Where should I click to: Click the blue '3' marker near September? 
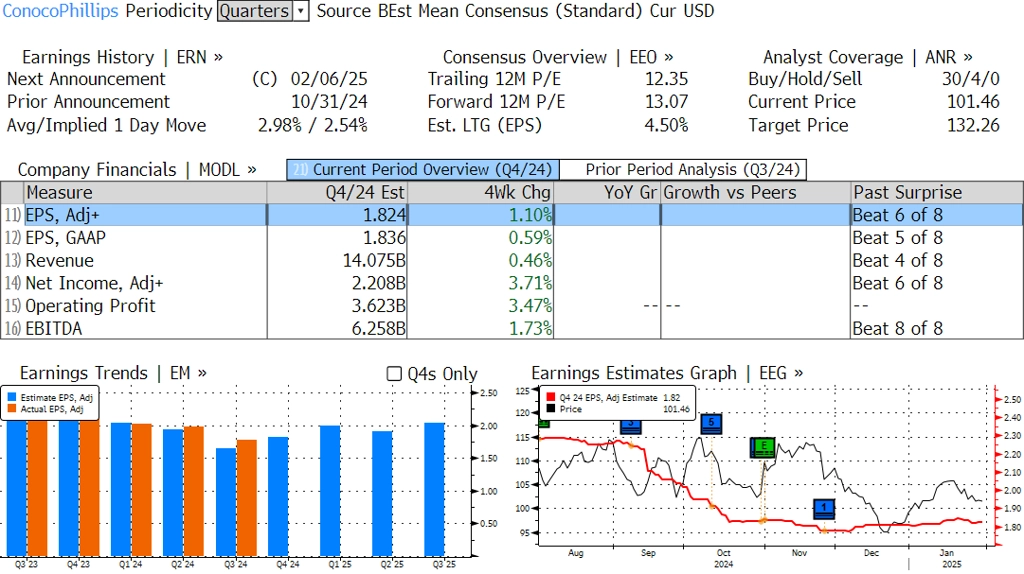pyautogui.click(x=631, y=427)
